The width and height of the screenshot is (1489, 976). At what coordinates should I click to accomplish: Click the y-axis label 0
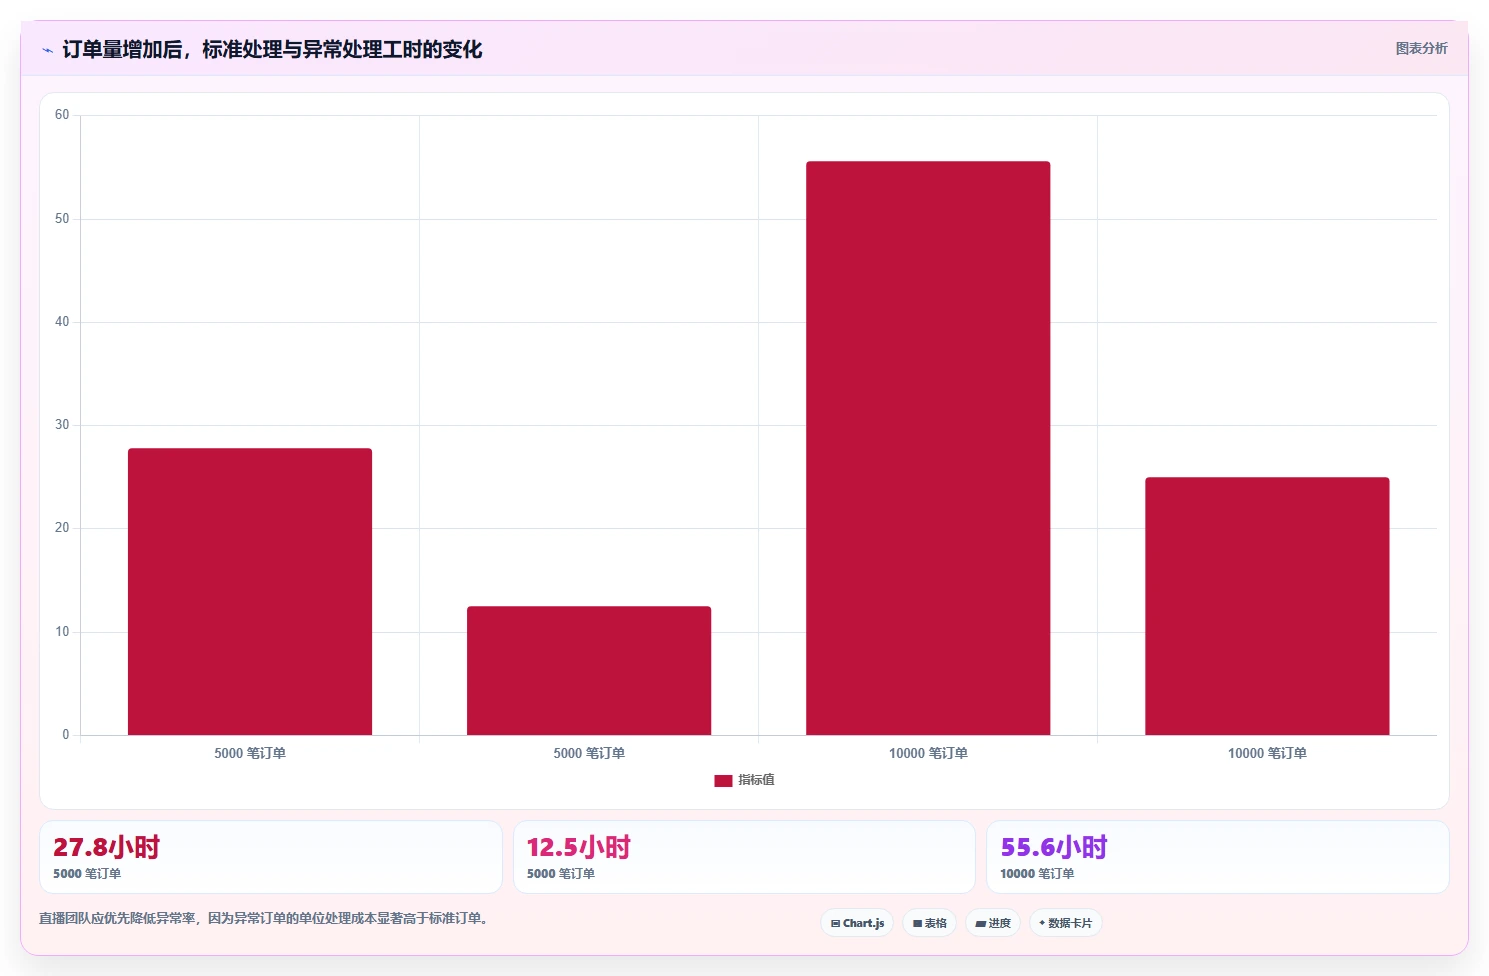coord(66,735)
